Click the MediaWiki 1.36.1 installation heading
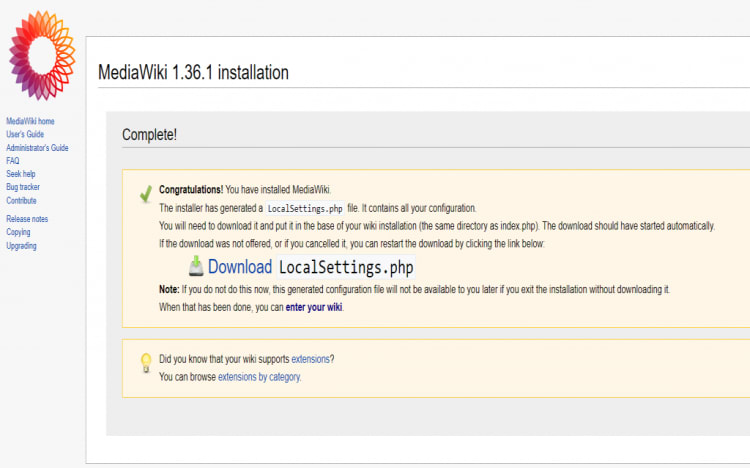The height and width of the screenshot is (468, 750). [193, 73]
